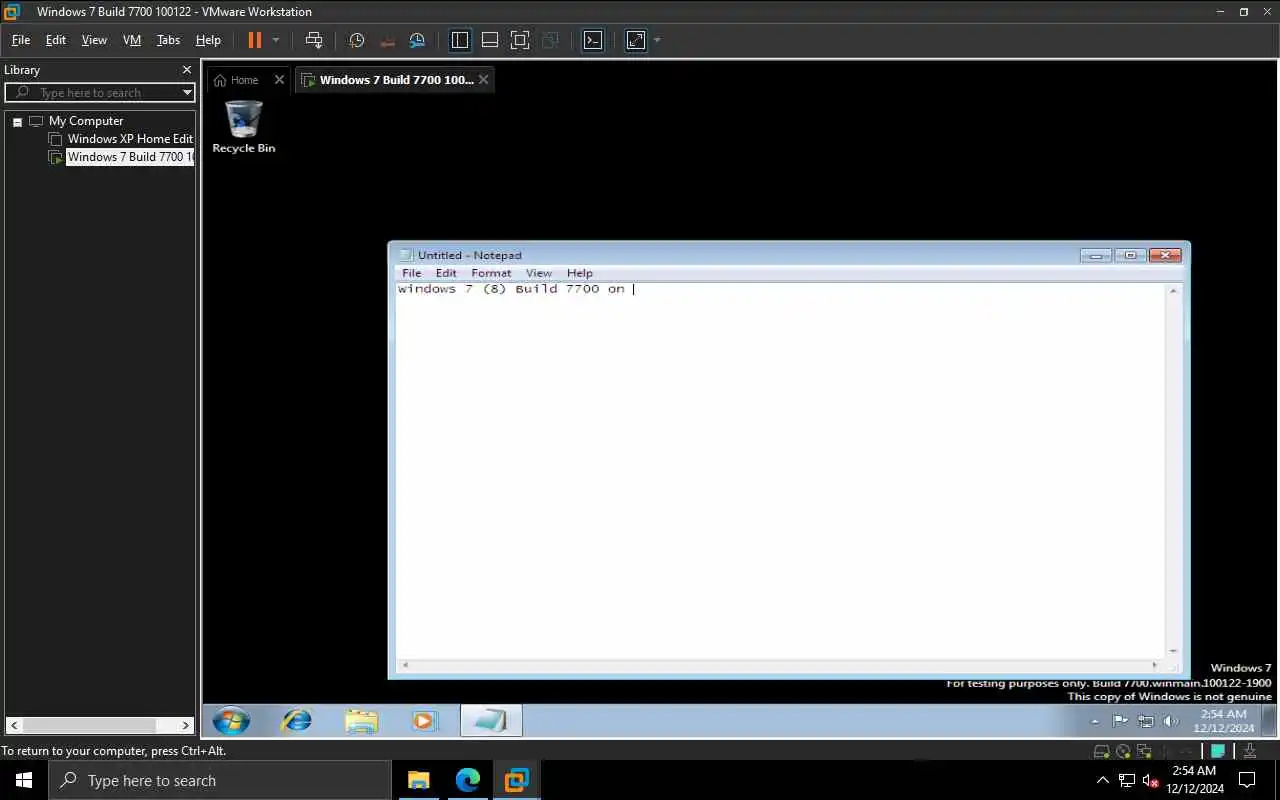Click the VMware hard disk status icon
This screenshot has height=800, width=1280.
coord(1101,751)
